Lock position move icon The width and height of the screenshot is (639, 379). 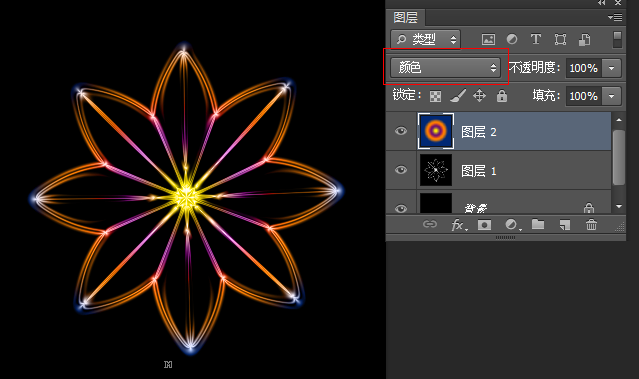click(x=479, y=96)
